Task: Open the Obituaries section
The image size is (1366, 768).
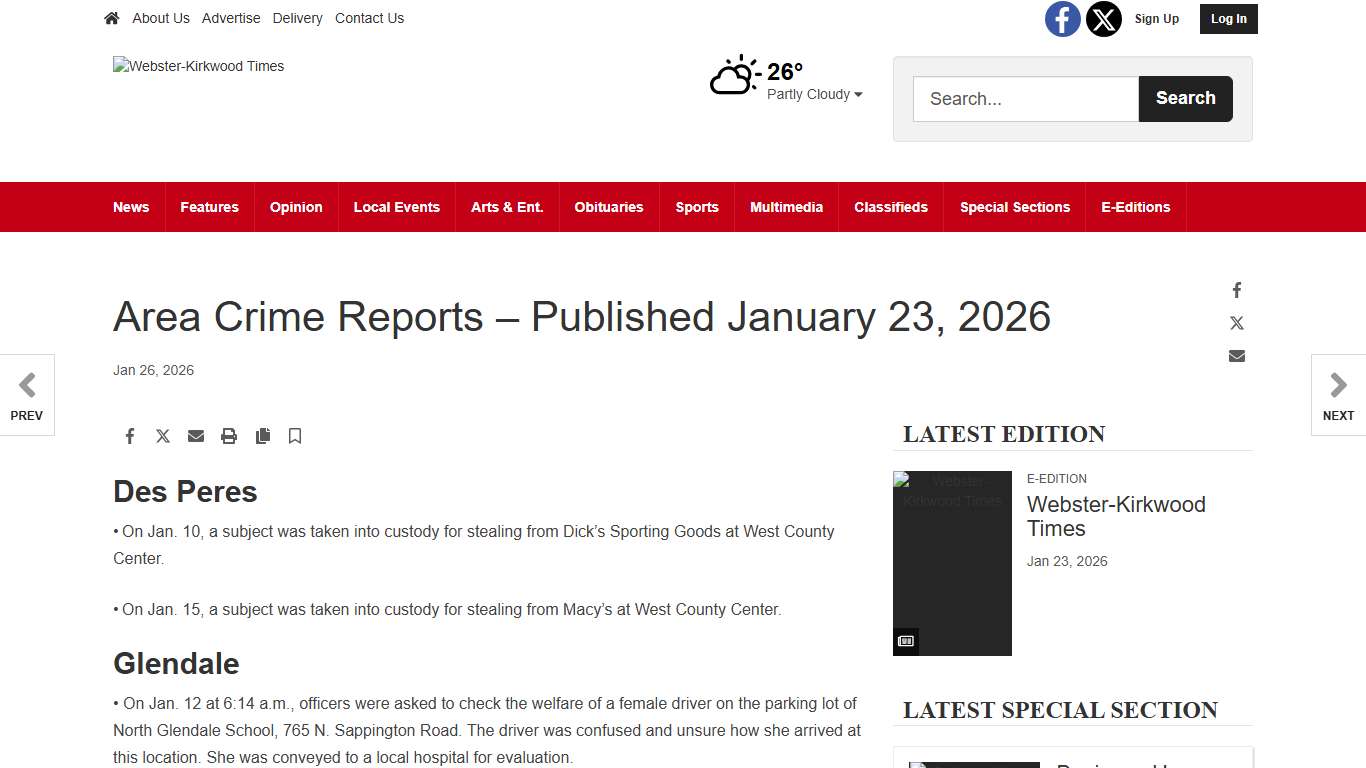Action: pos(608,207)
